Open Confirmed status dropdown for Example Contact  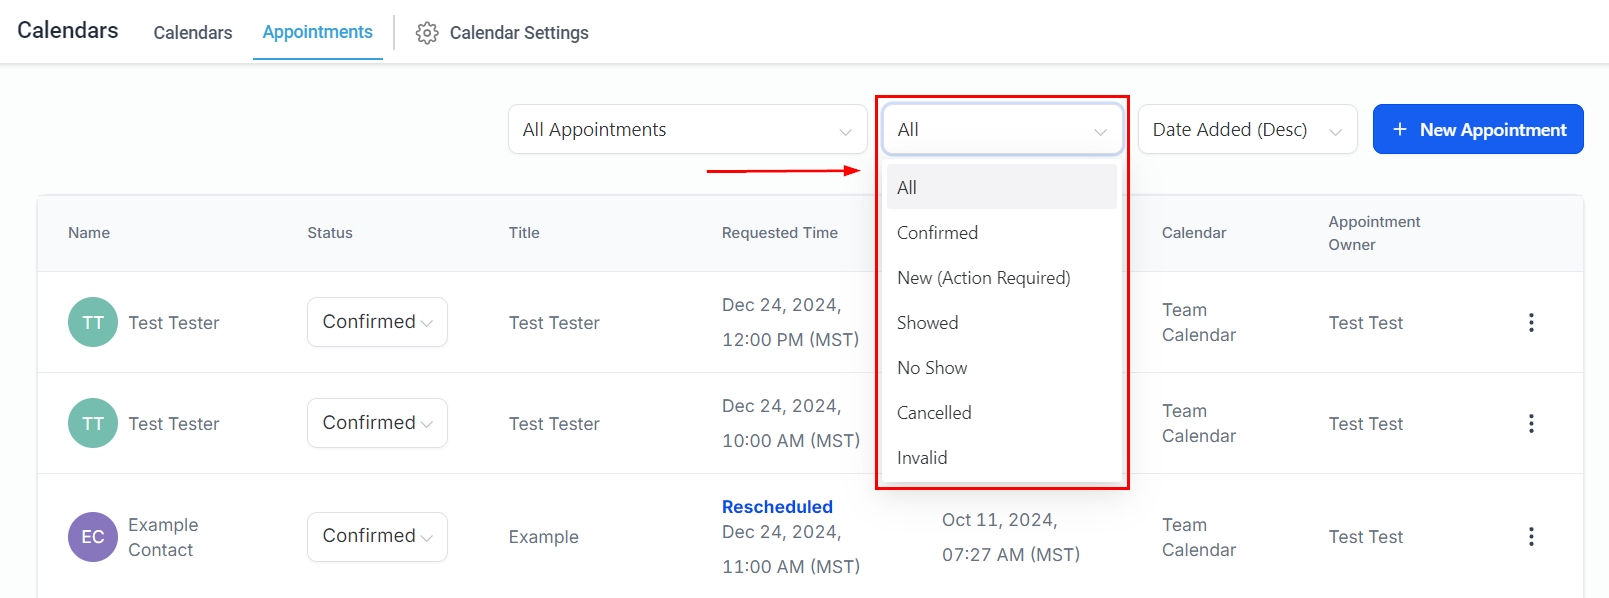tap(377, 537)
